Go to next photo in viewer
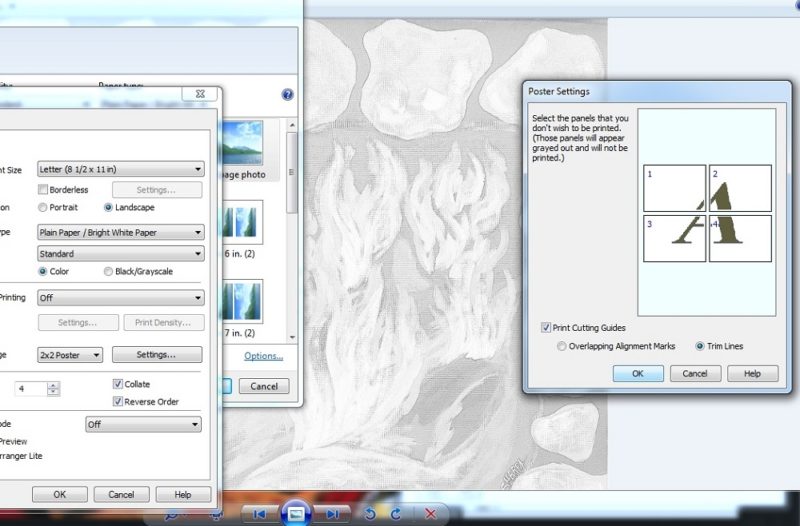 (x=333, y=514)
